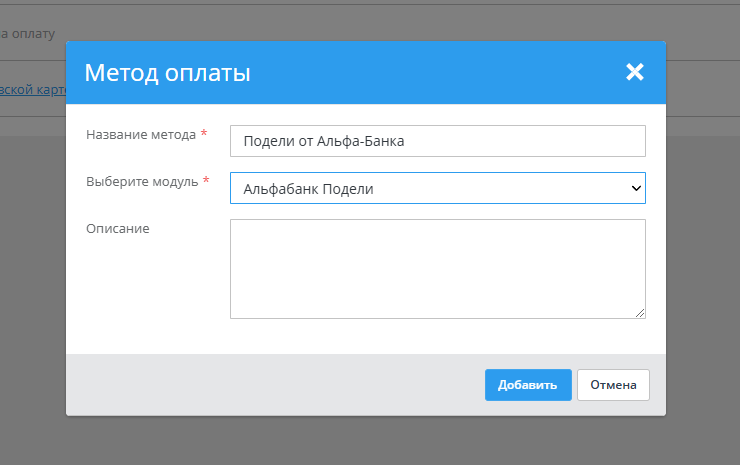The width and height of the screenshot is (740, 465).
Task: Click the Название метода label
Action: (140, 134)
